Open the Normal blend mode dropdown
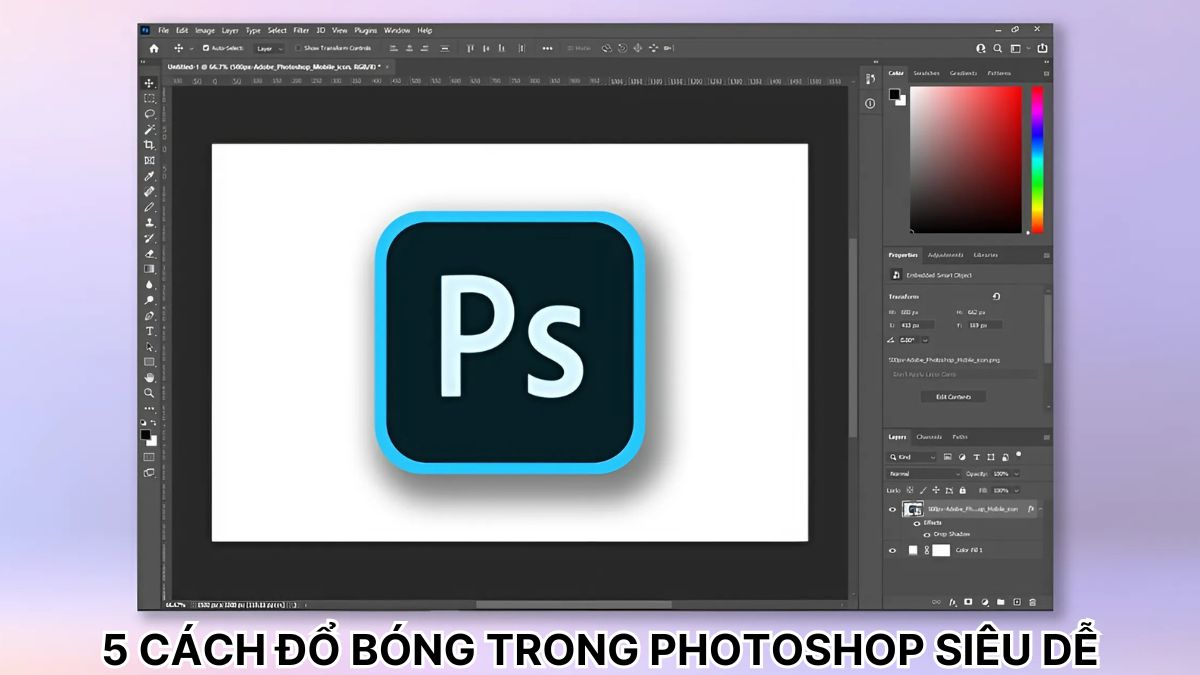This screenshot has width=1200, height=675. [925, 474]
